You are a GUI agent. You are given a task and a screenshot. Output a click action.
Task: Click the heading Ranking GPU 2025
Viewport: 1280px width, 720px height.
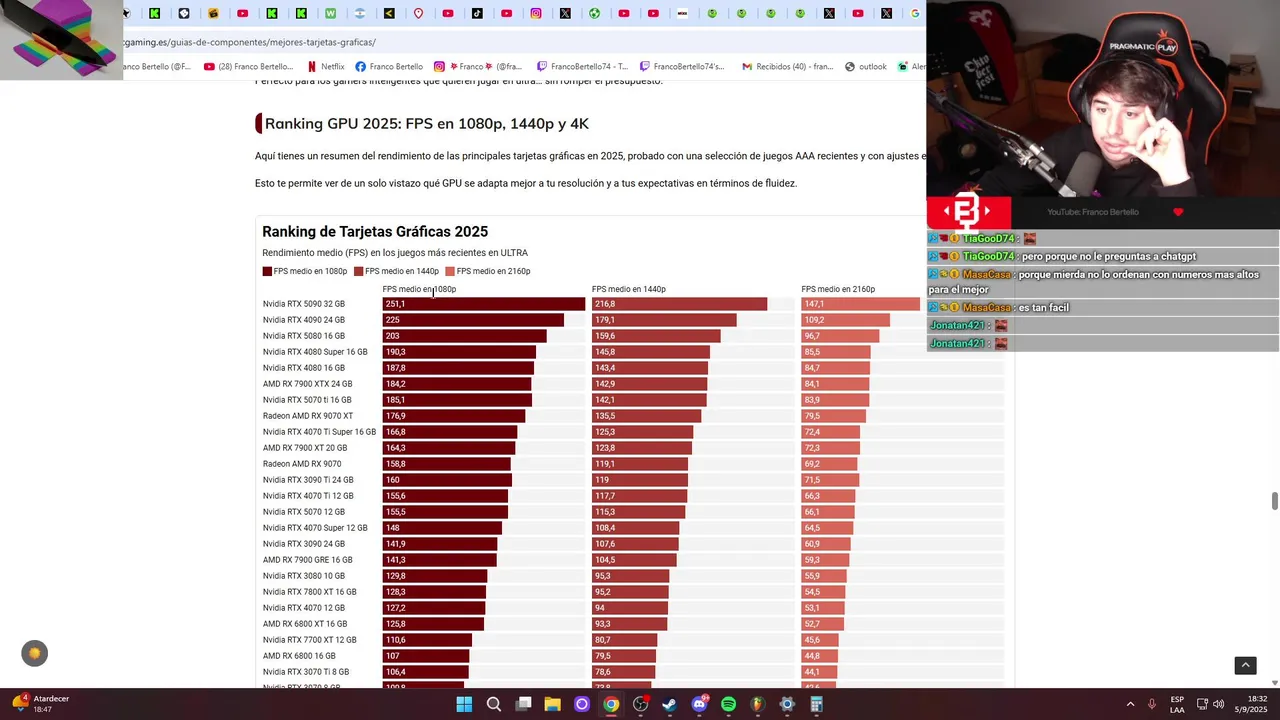coord(427,123)
